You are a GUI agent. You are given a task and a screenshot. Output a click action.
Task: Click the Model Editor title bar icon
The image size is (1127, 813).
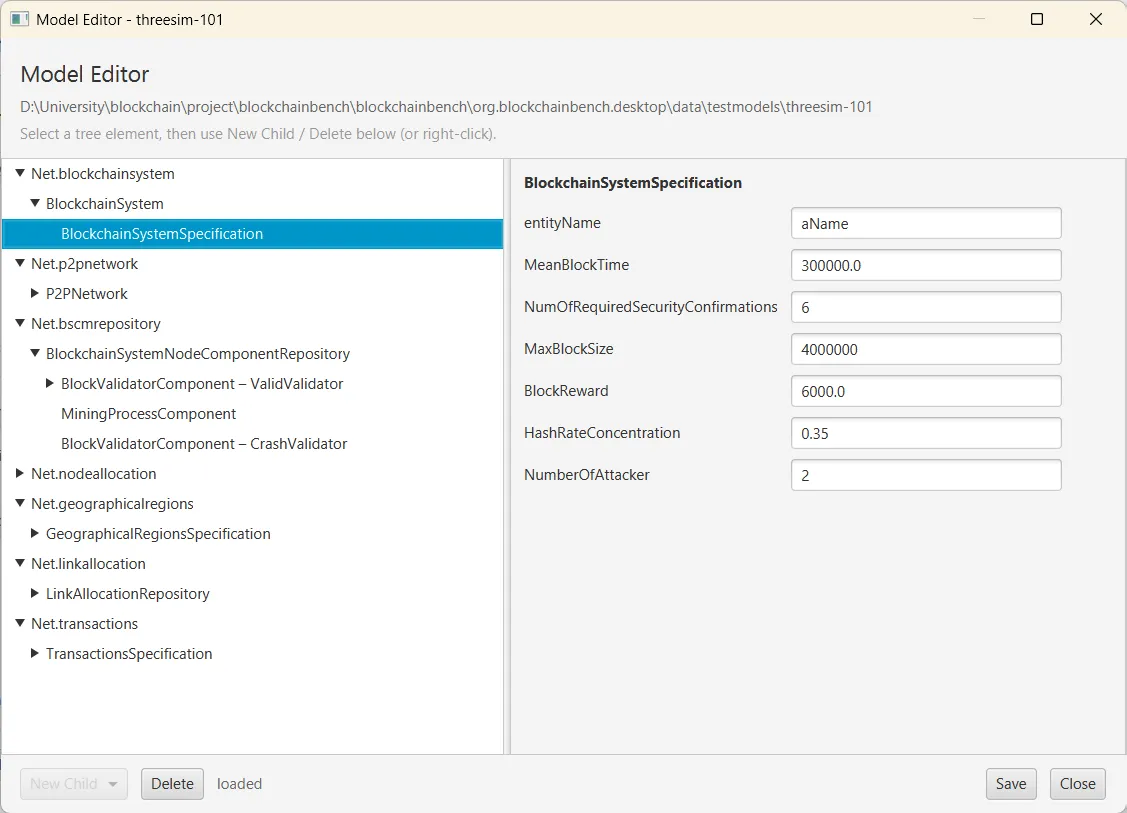pyautogui.click(x=19, y=19)
